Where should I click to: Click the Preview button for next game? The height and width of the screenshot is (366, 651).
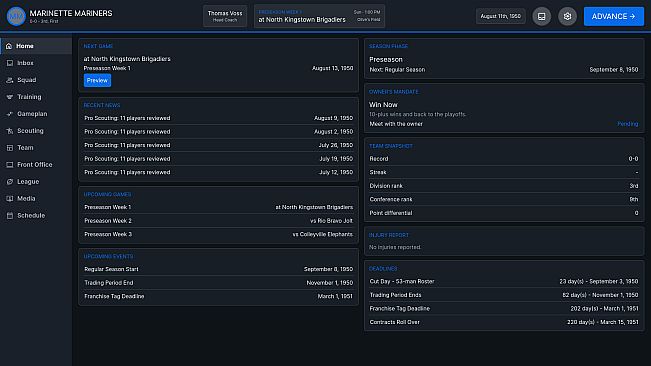(97, 81)
